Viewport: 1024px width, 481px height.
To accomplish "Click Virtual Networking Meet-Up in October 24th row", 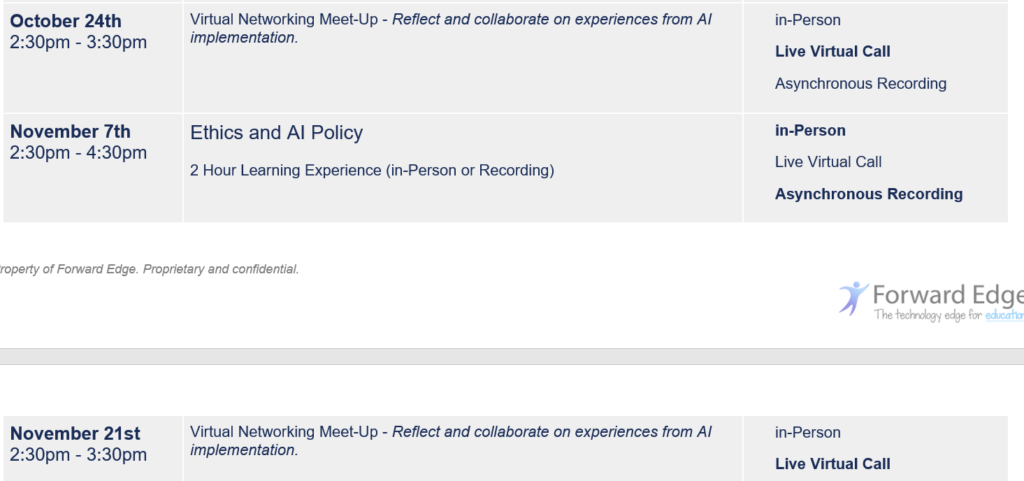I will pos(284,20).
